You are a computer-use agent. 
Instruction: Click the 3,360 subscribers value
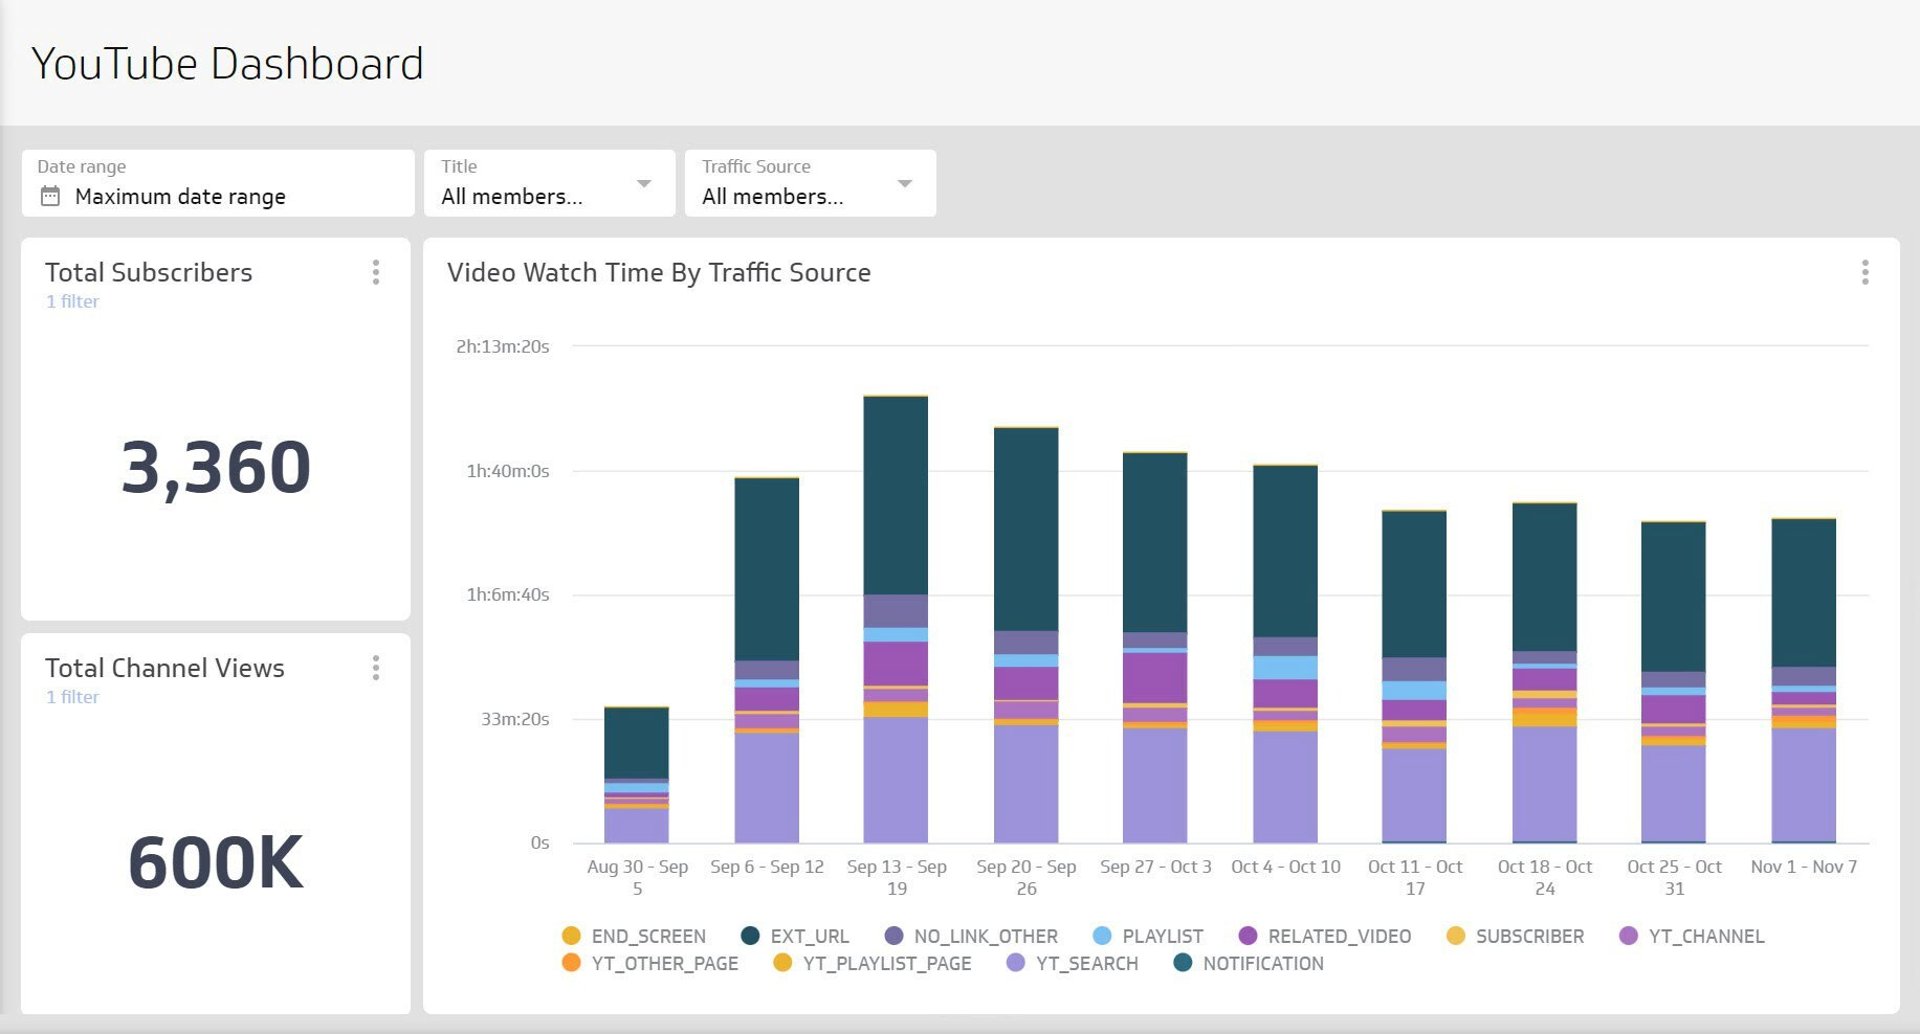pyautogui.click(x=216, y=467)
